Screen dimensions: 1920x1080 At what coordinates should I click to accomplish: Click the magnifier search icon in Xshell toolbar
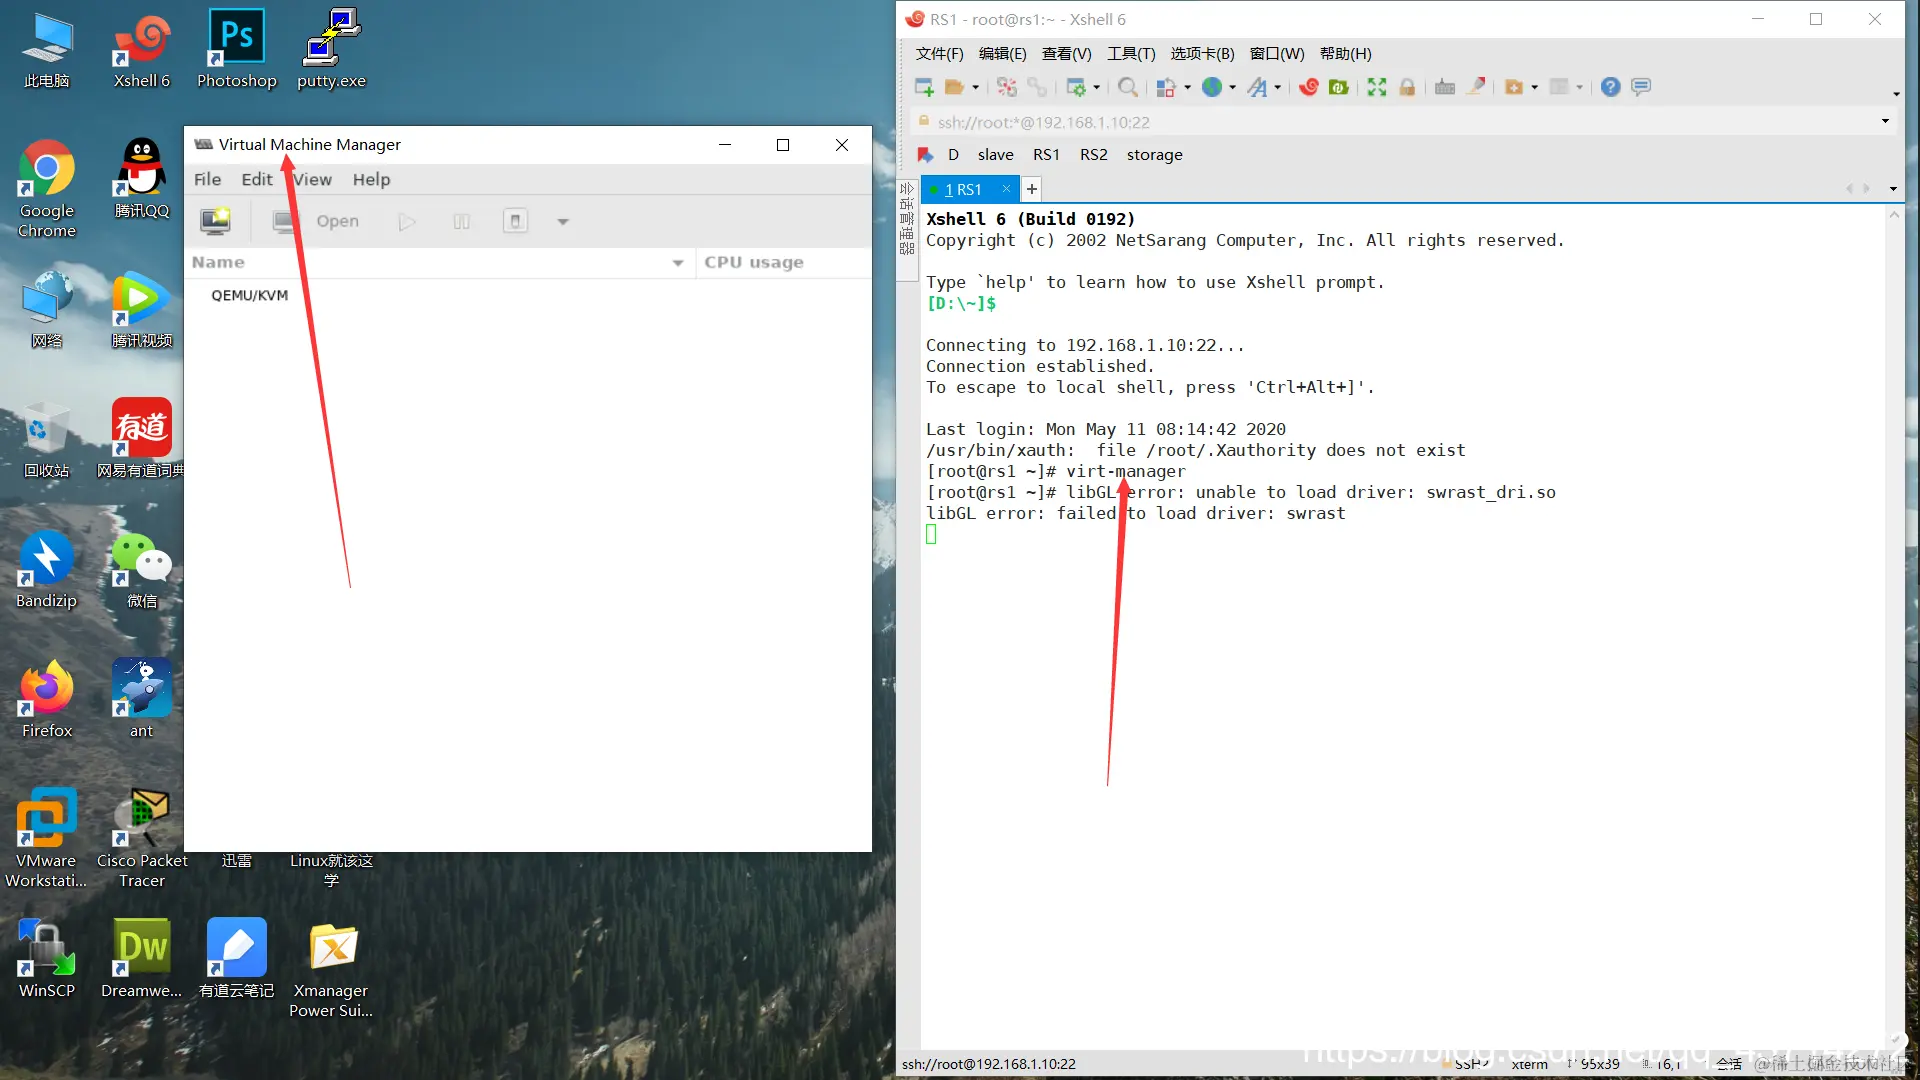click(1127, 87)
